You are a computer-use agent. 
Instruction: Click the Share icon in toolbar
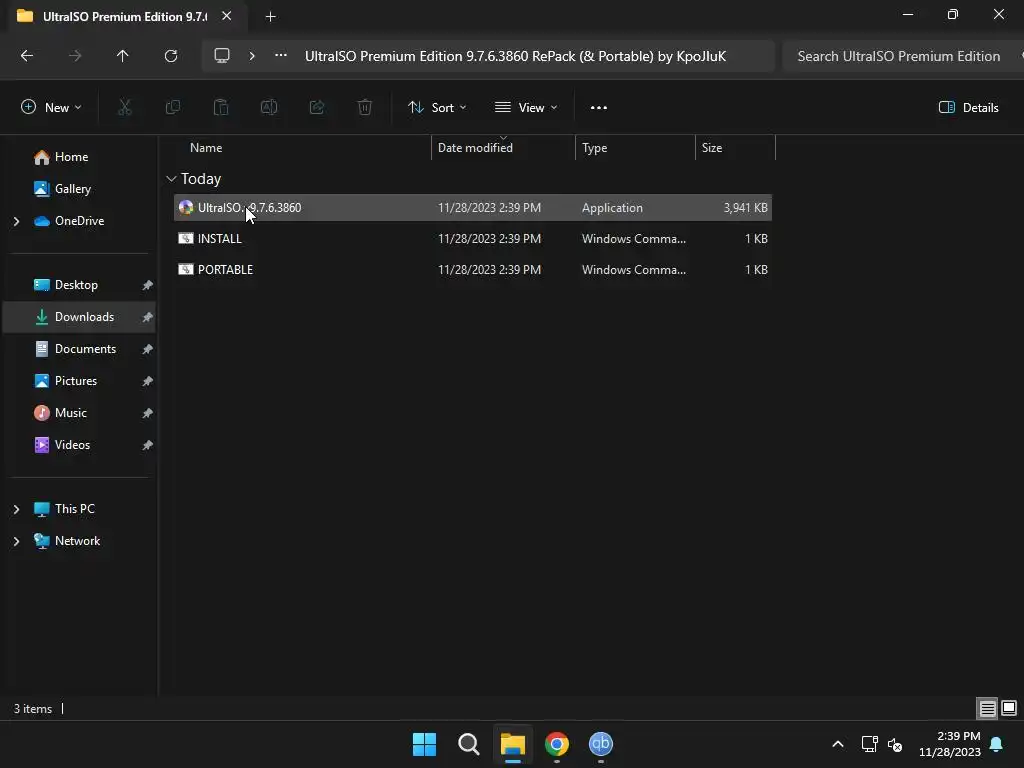(x=317, y=108)
